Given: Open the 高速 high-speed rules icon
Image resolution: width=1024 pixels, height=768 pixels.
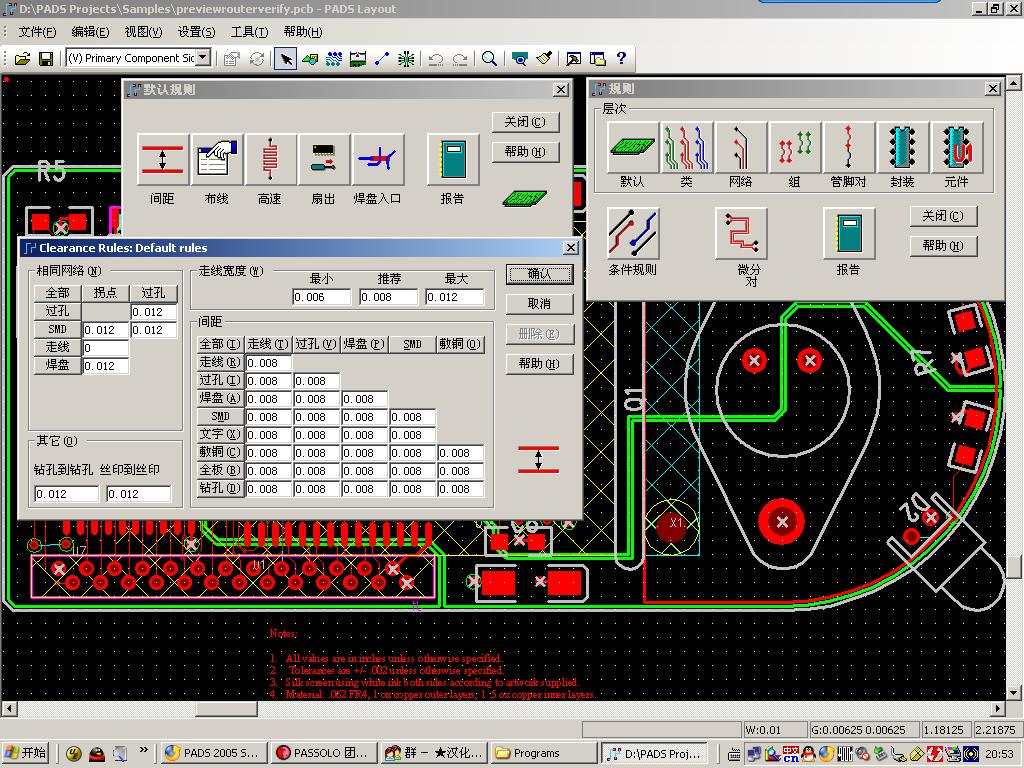Looking at the screenshot, I should pos(270,160).
